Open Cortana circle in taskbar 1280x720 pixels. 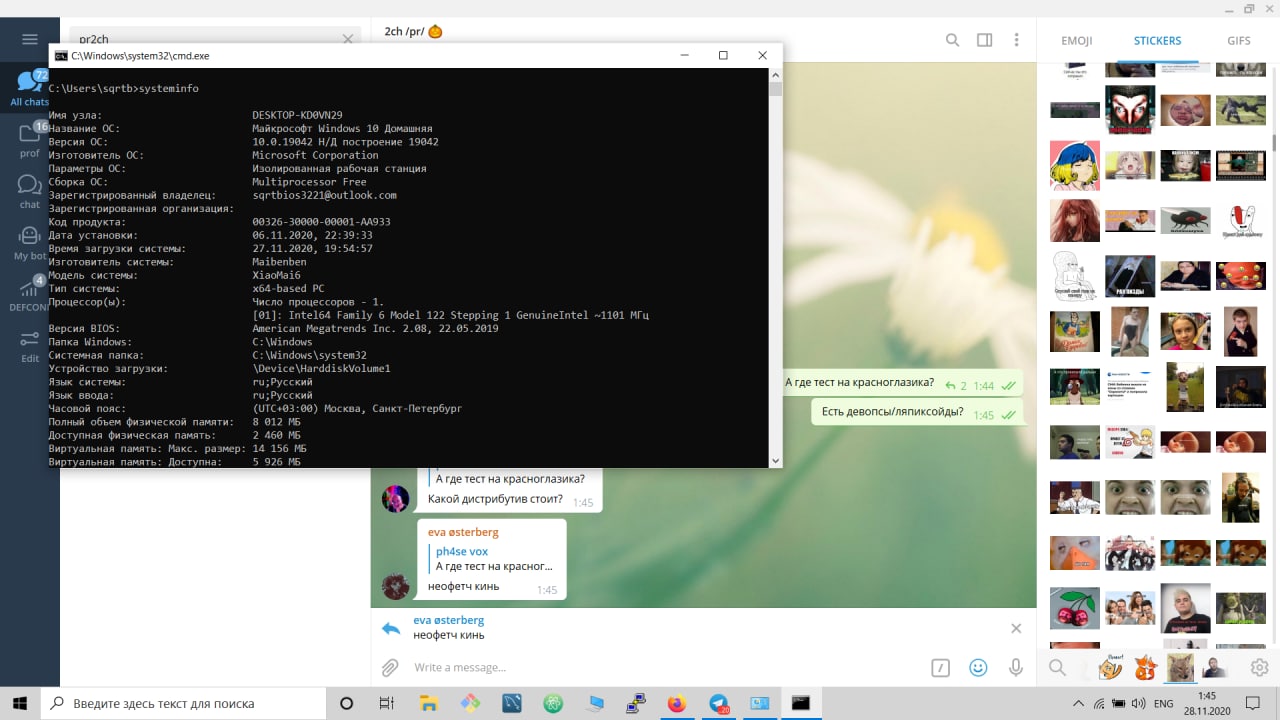[x=347, y=703]
